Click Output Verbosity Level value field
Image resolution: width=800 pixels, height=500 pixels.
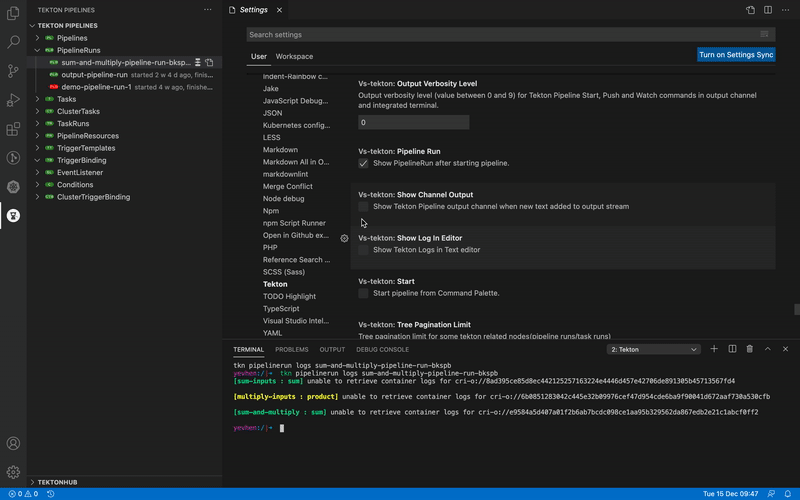coord(414,122)
